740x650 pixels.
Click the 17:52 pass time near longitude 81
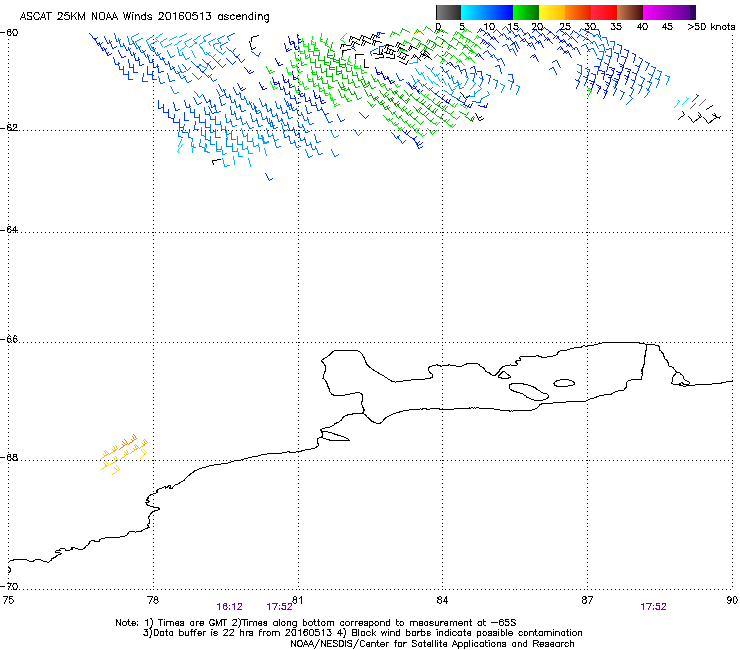point(279,607)
